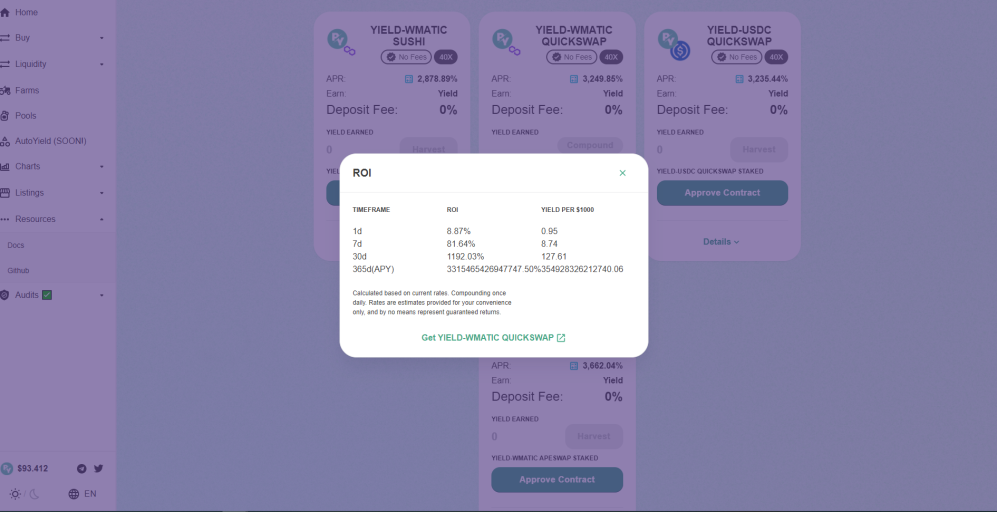Open the APR calculator icon on YIELD-USDC QUICKSWAP card
The image size is (997, 512).
(739, 80)
